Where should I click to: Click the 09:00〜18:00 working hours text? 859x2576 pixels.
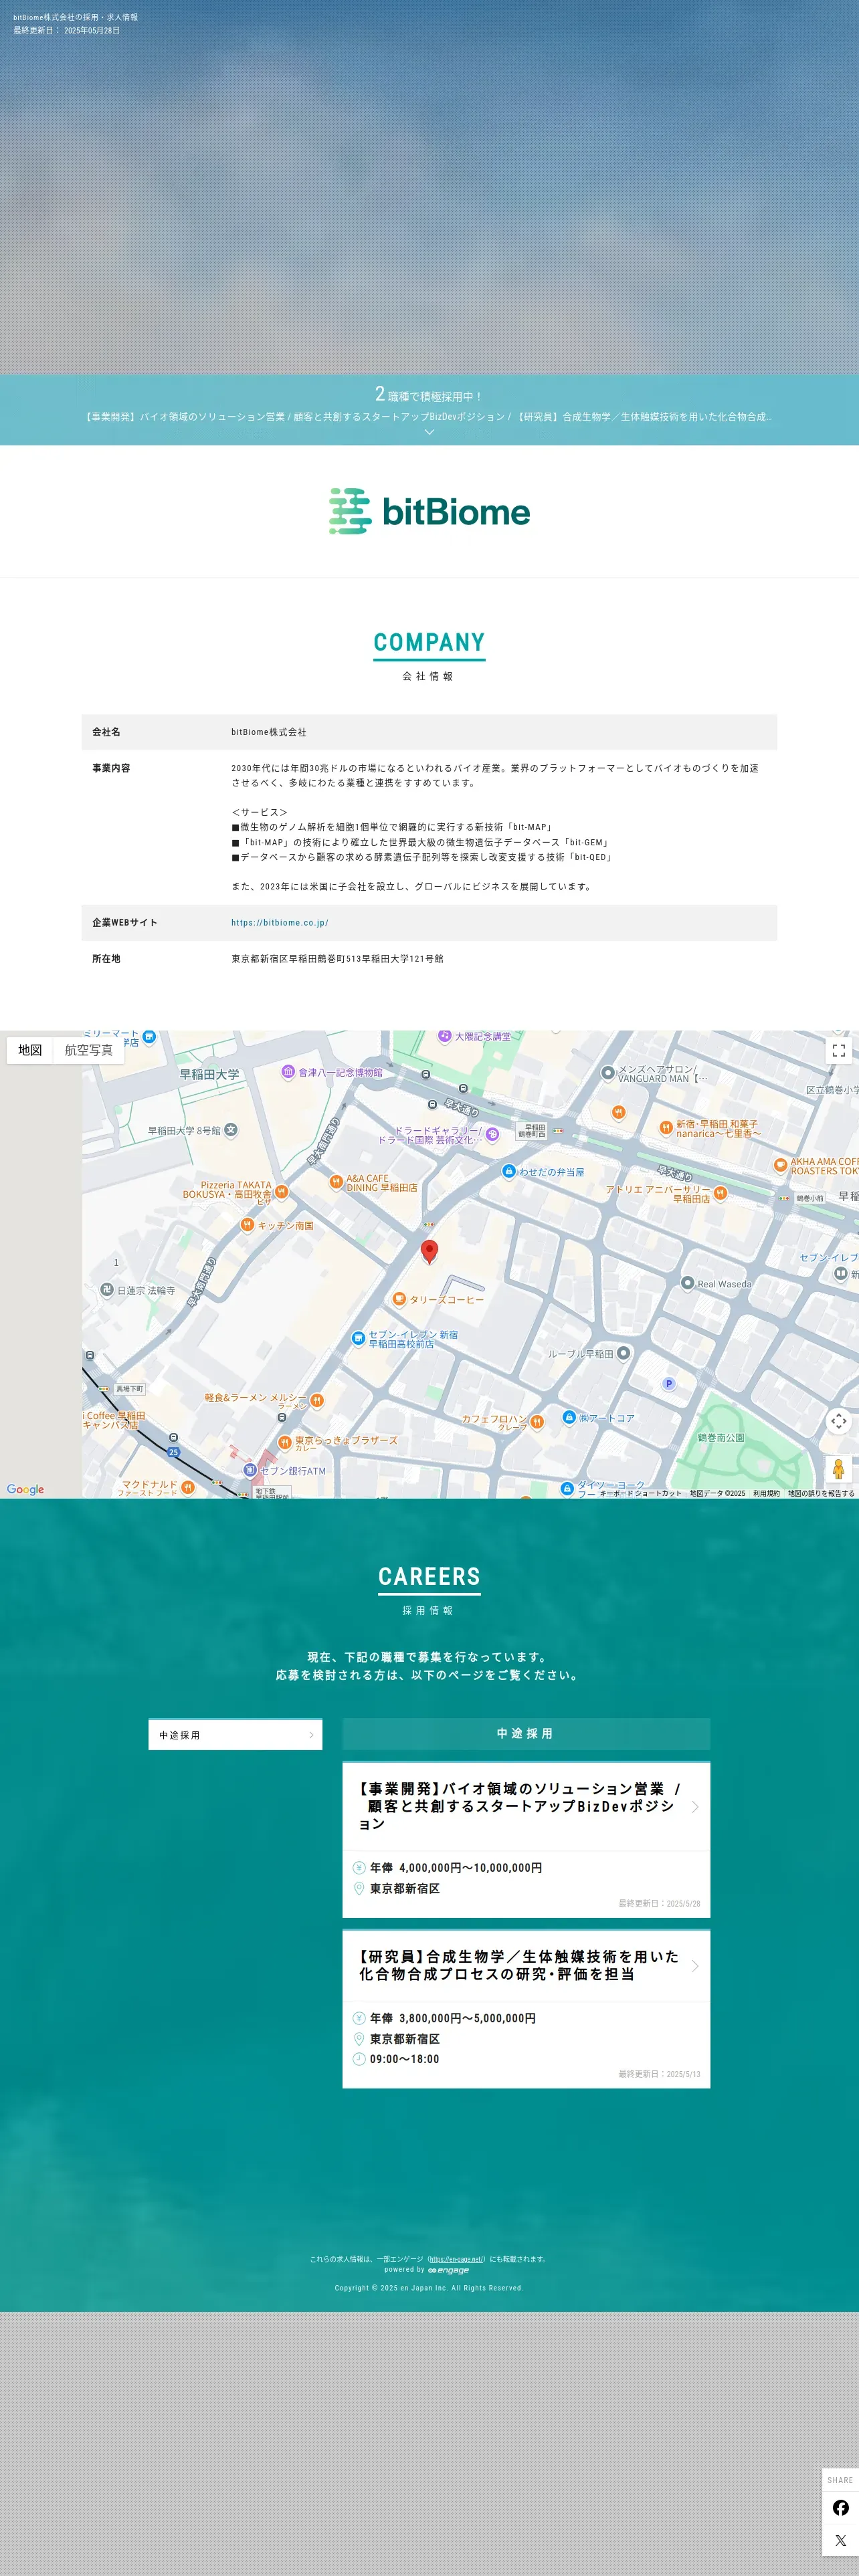click(405, 2059)
